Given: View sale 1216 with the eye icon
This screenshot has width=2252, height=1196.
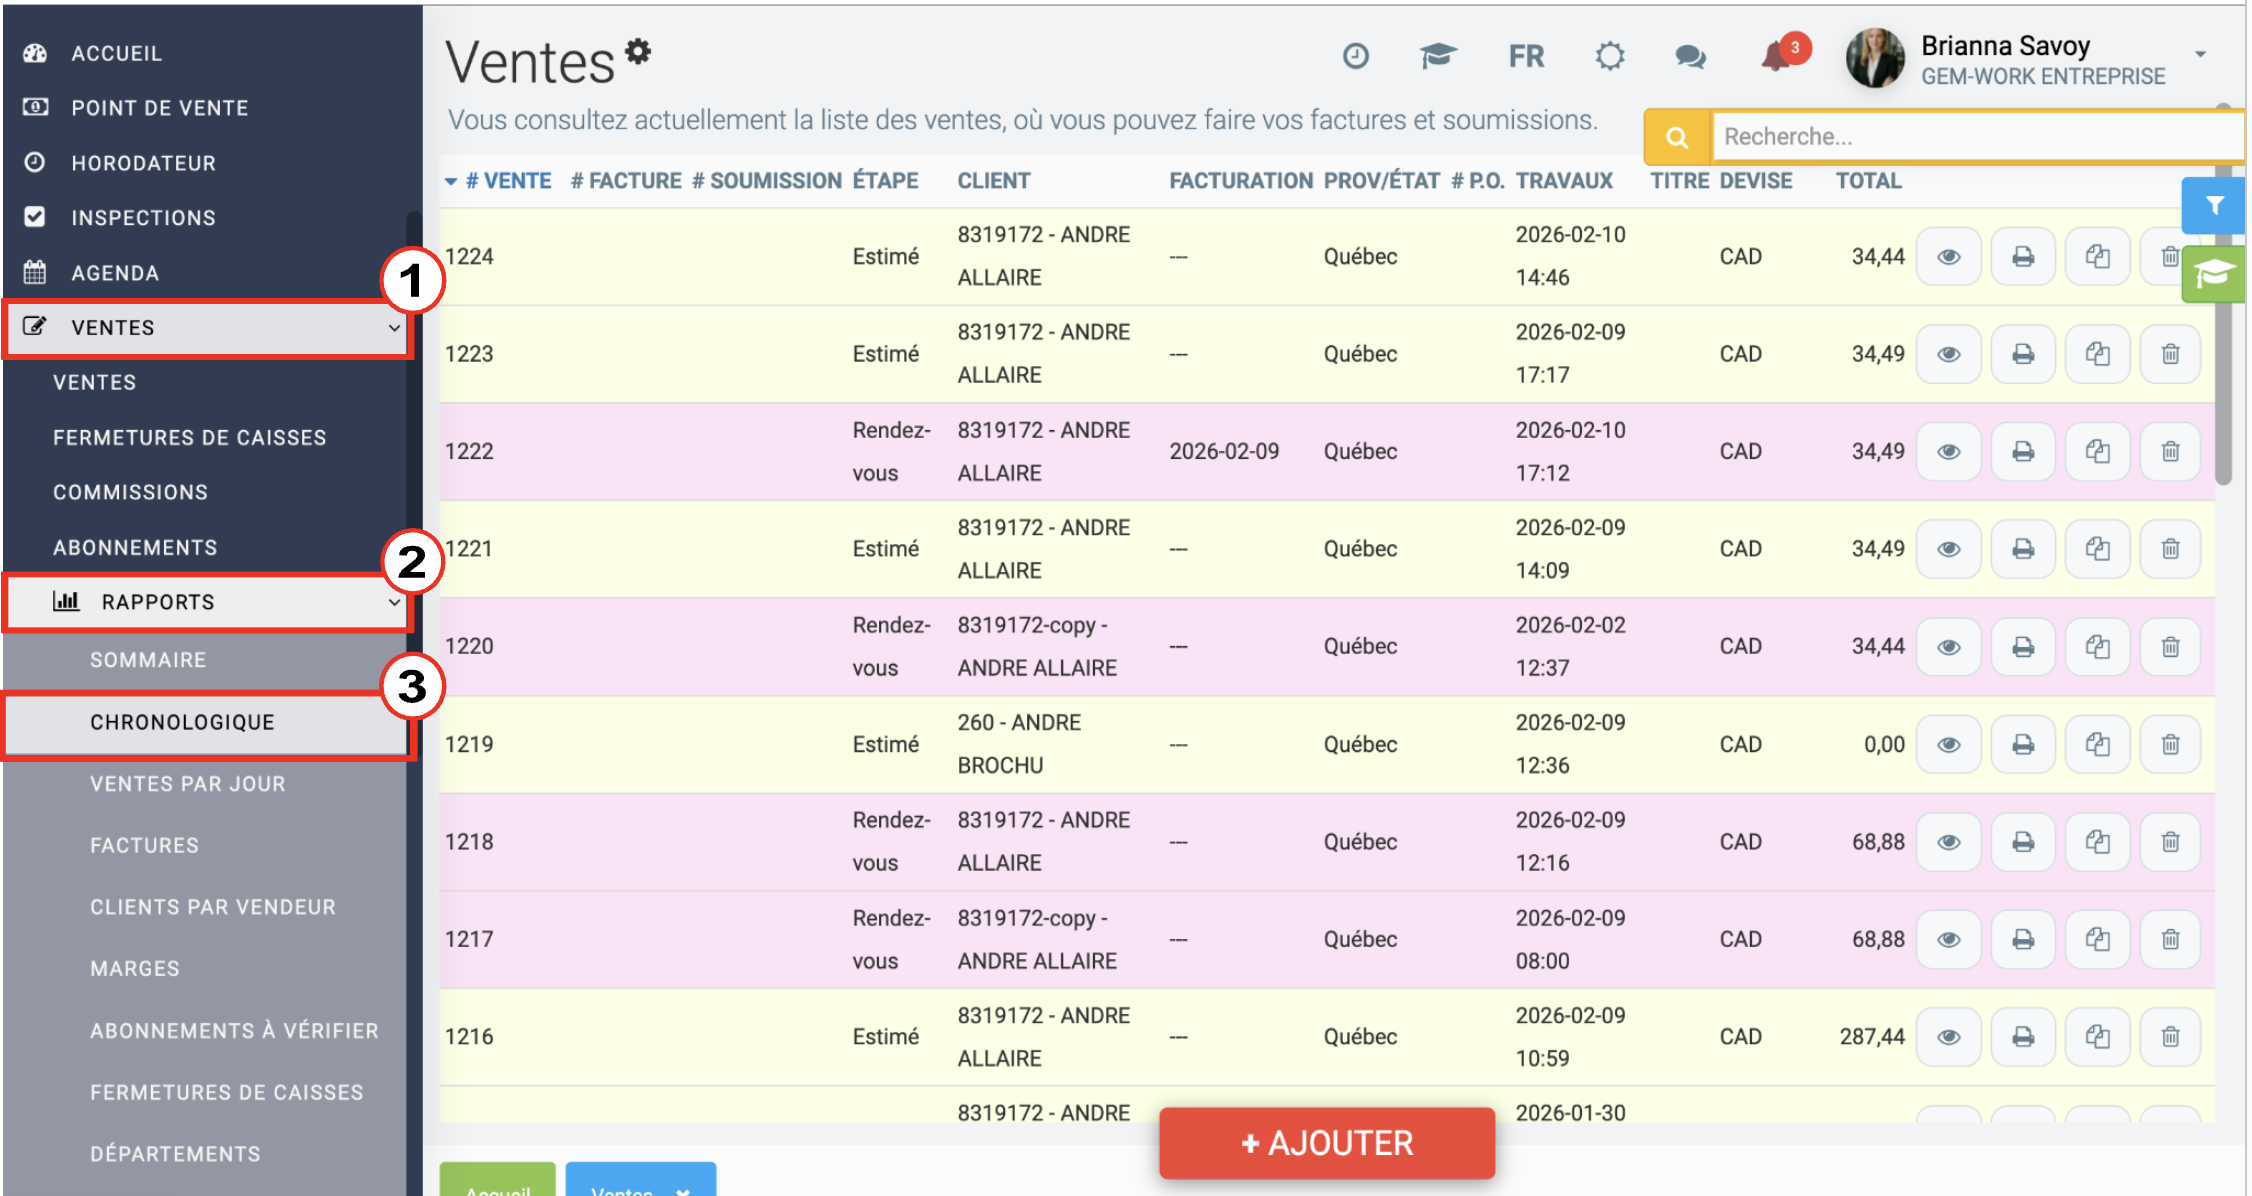Looking at the screenshot, I should click(x=1948, y=1037).
